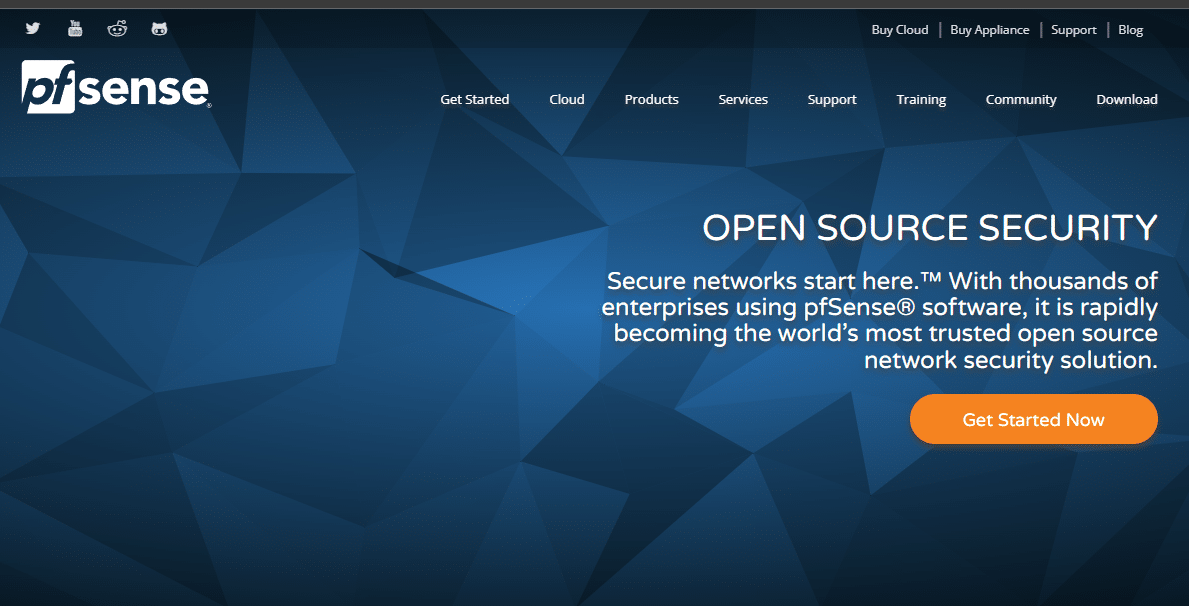Go to the Blog link
This screenshot has width=1189, height=606.
[1130, 30]
